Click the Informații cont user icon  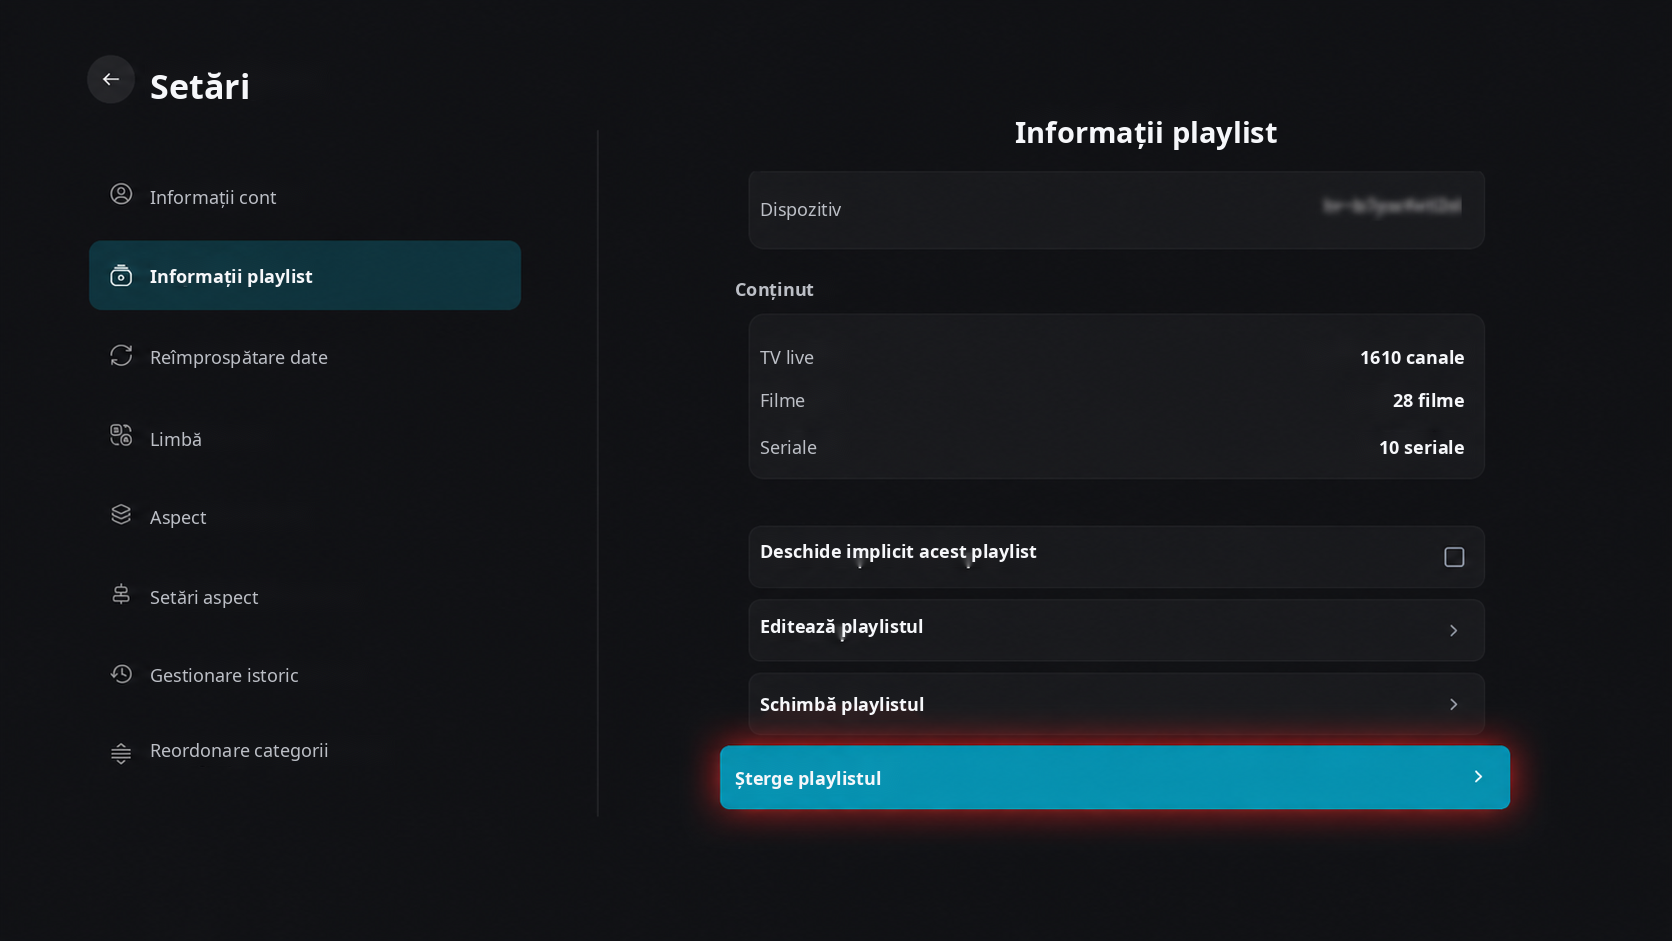click(x=121, y=194)
